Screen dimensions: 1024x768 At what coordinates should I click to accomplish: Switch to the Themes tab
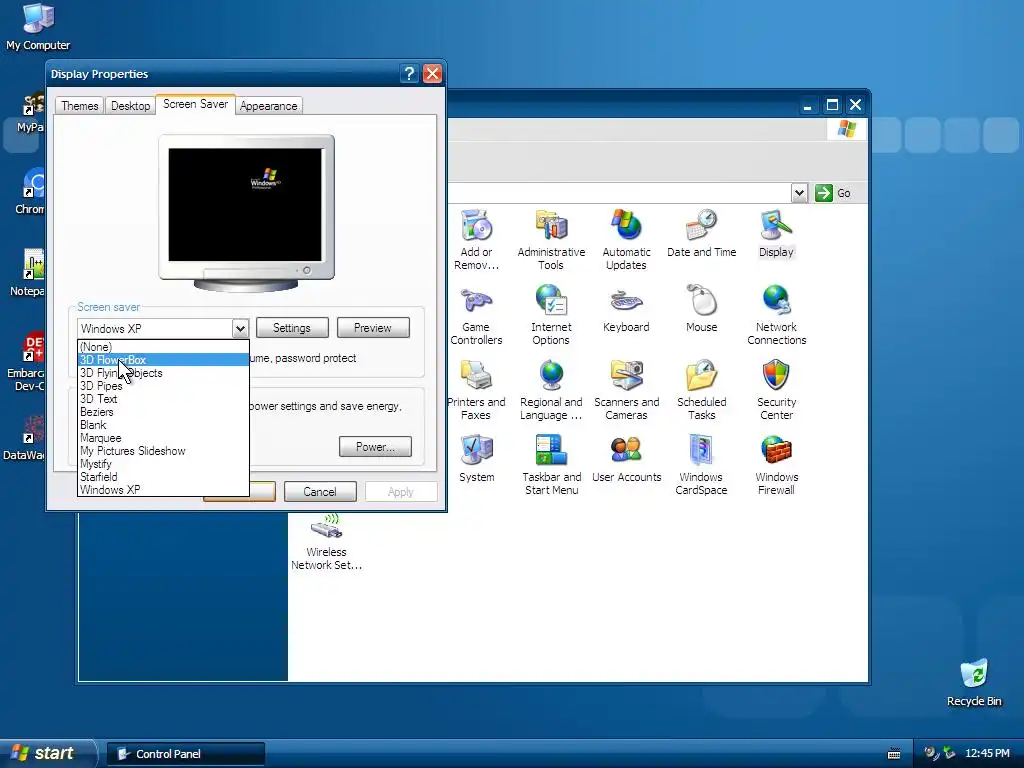pyautogui.click(x=80, y=106)
